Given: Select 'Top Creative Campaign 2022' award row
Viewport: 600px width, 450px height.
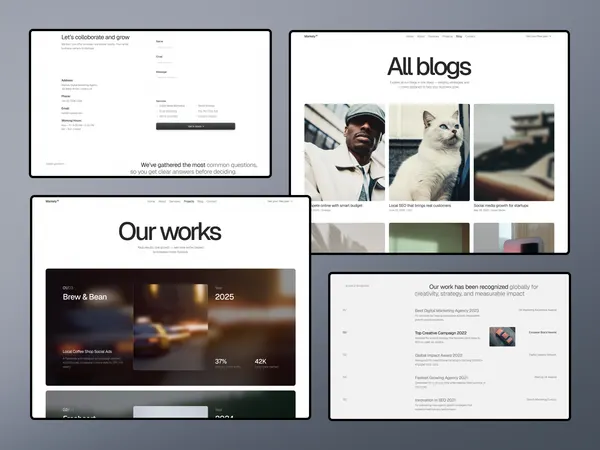Looking at the screenshot, I should (450, 336).
